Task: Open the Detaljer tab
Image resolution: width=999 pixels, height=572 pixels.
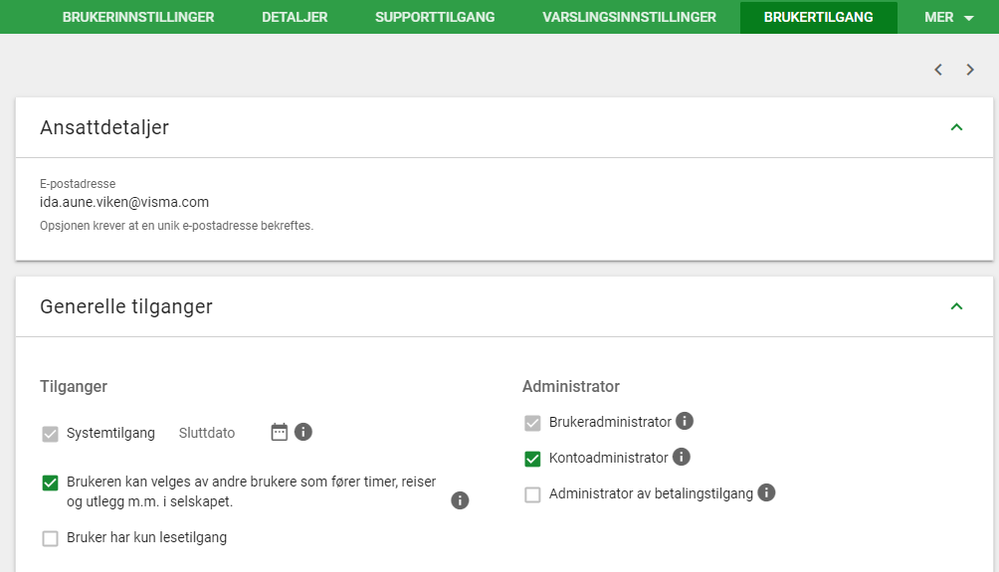Action: 294,17
